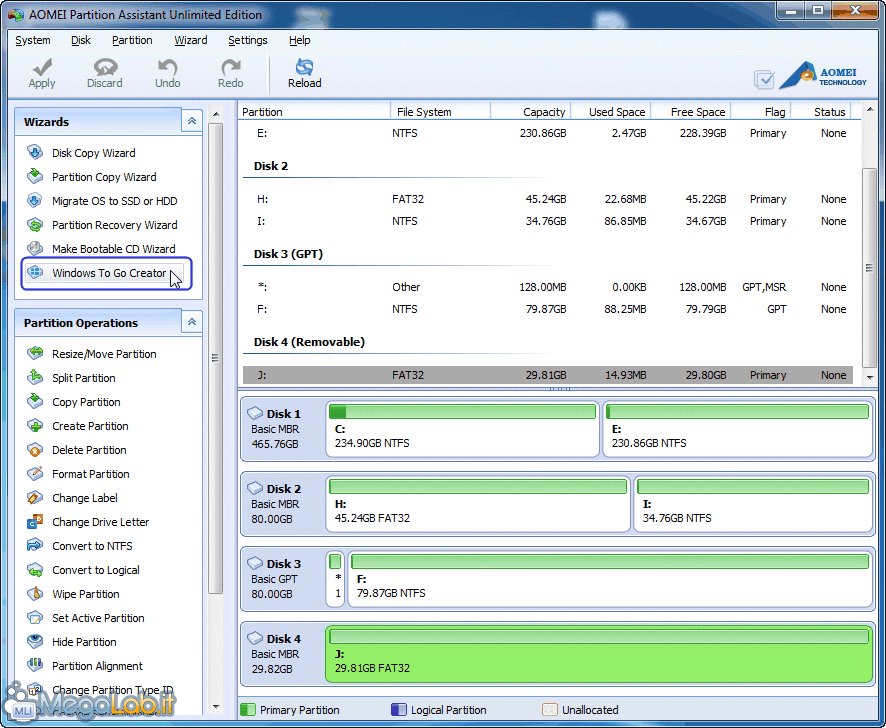Viewport: 886px width, 728px height.
Task: Sort by the Partition column header
Action: (314, 111)
